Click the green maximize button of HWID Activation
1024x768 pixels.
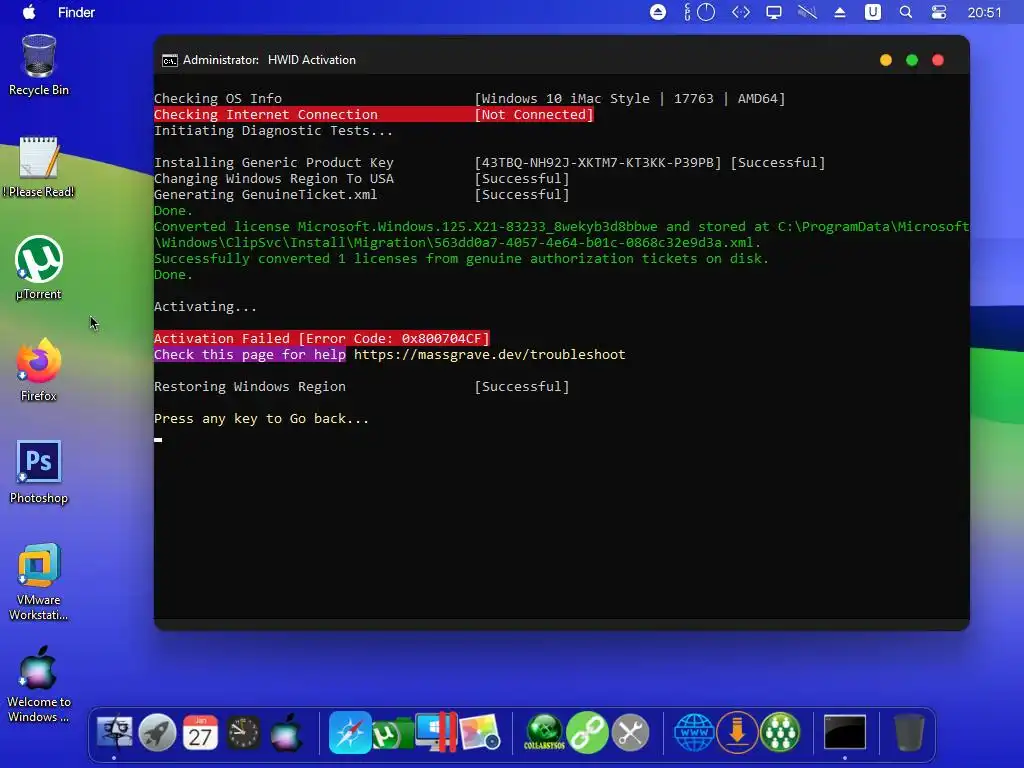pyautogui.click(x=912, y=60)
